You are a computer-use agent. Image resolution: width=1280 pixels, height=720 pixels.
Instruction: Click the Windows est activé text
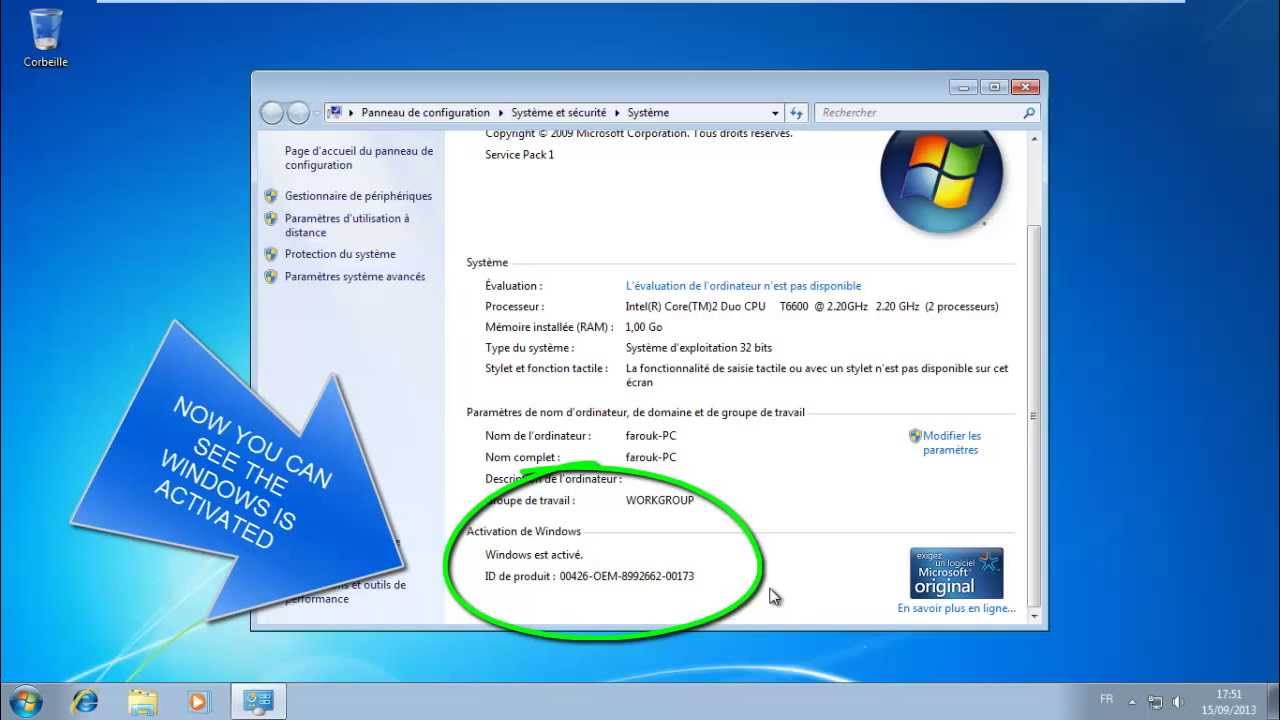click(x=534, y=555)
